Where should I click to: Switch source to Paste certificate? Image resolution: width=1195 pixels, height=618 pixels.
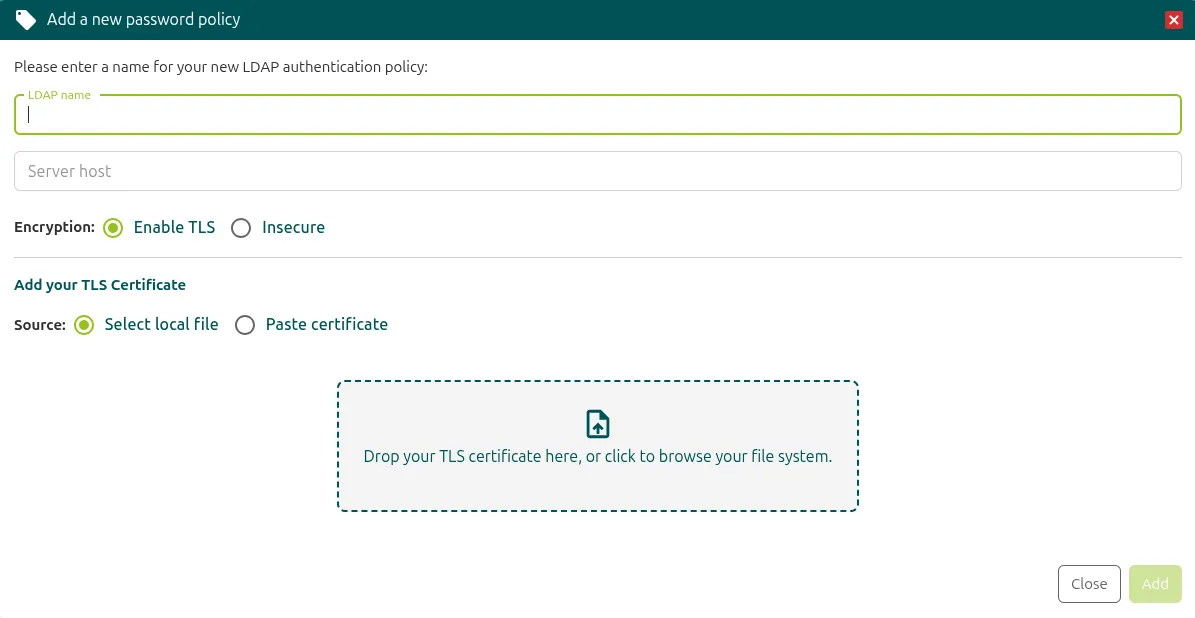(x=245, y=325)
